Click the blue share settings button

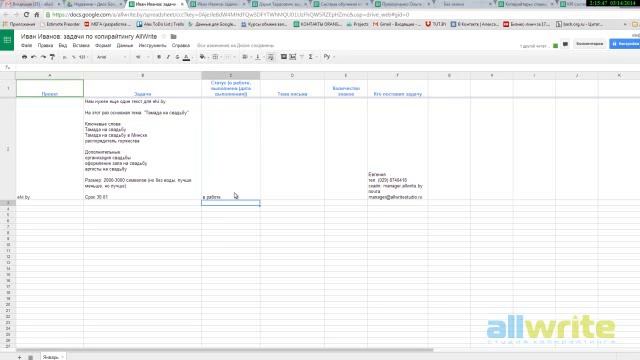point(624,44)
